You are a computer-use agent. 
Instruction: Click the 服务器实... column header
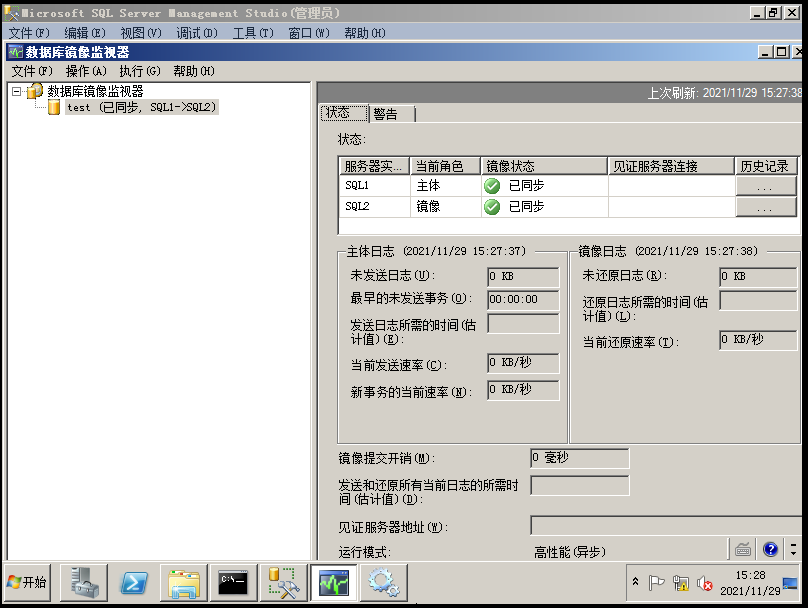[x=374, y=166]
